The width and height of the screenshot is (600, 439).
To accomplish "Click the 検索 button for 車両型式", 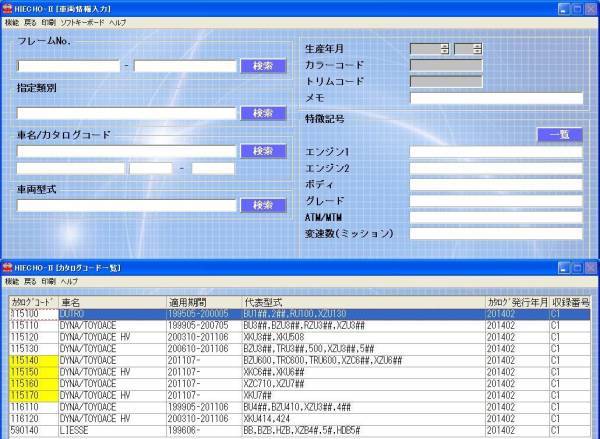I will [x=263, y=206].
